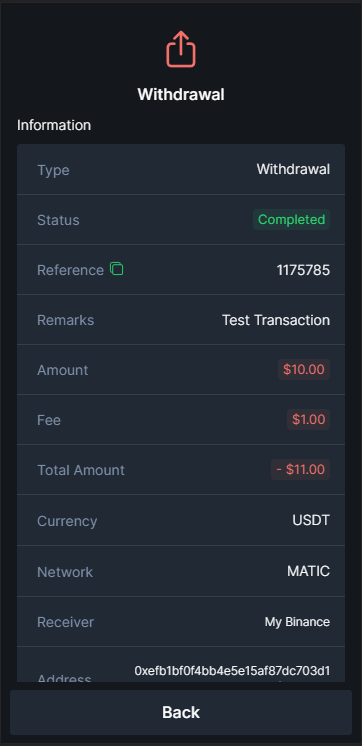Screen dimensions: 362x746
Task: Click the Network row label
Action: [x=65, y=572]
